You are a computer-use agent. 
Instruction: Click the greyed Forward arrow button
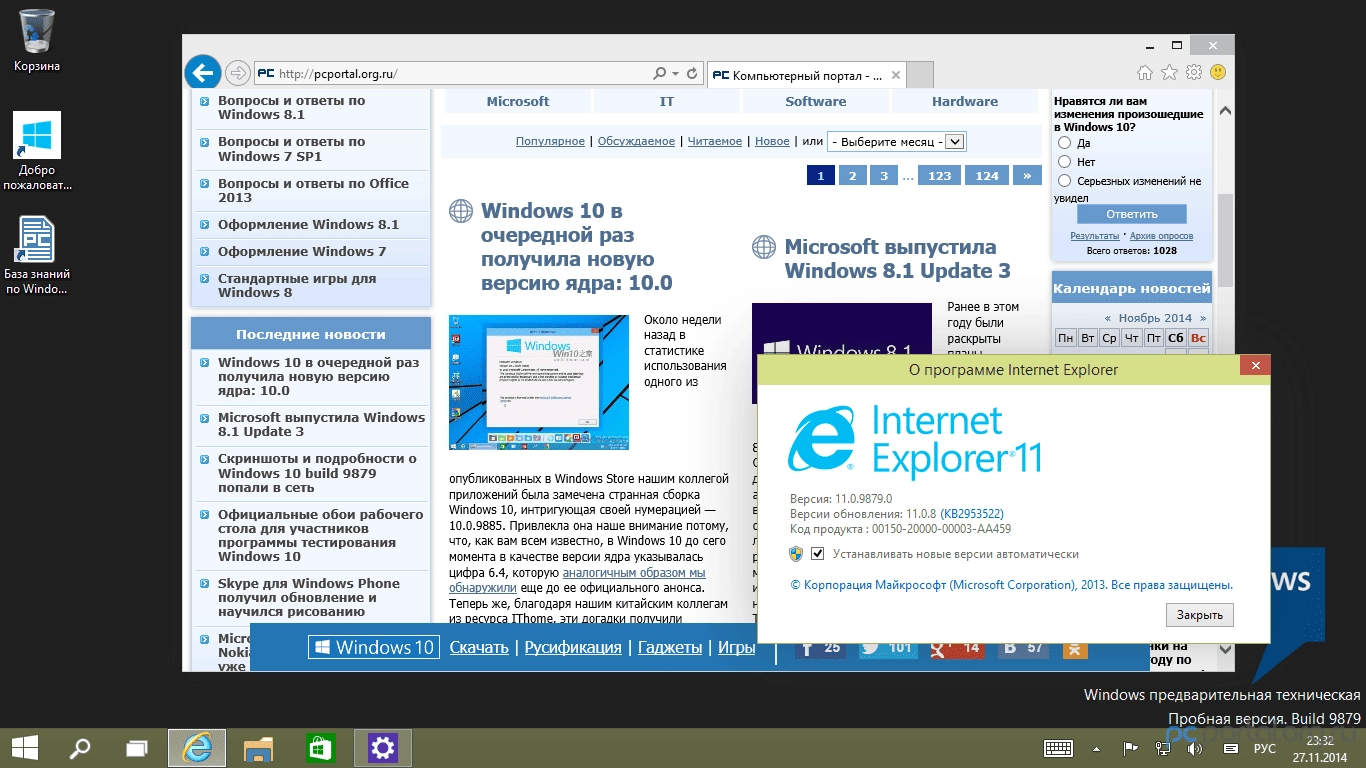coord(237,73)
